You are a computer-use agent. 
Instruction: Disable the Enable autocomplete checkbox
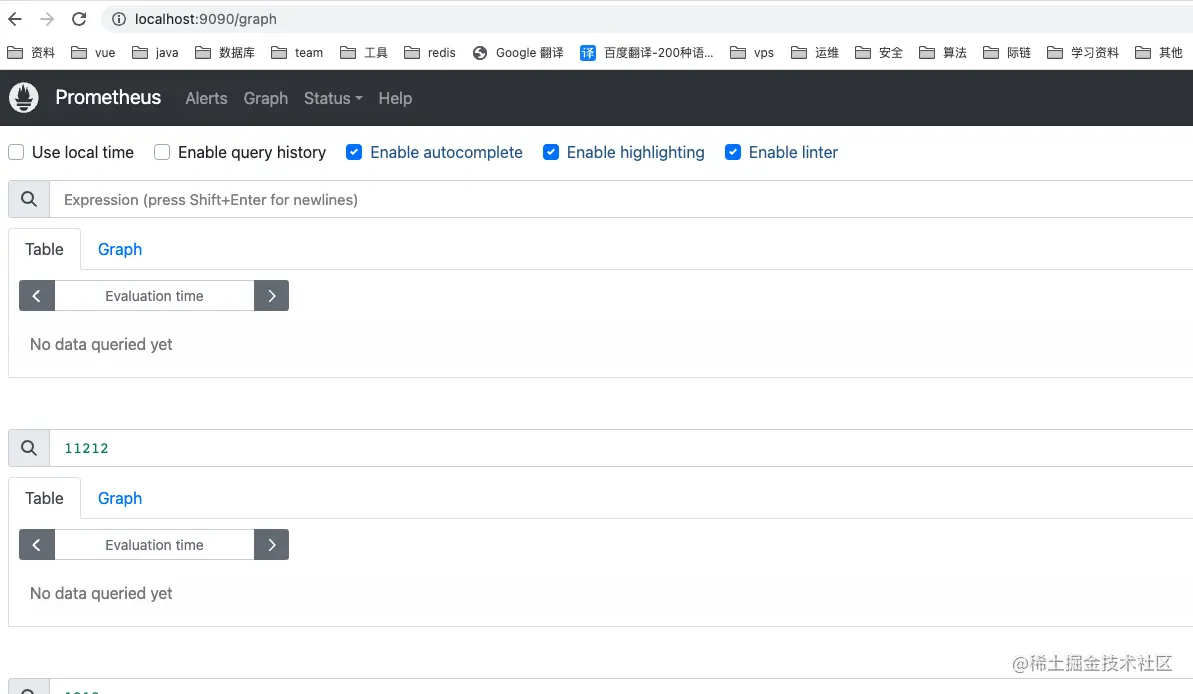(x=354, y=152)
